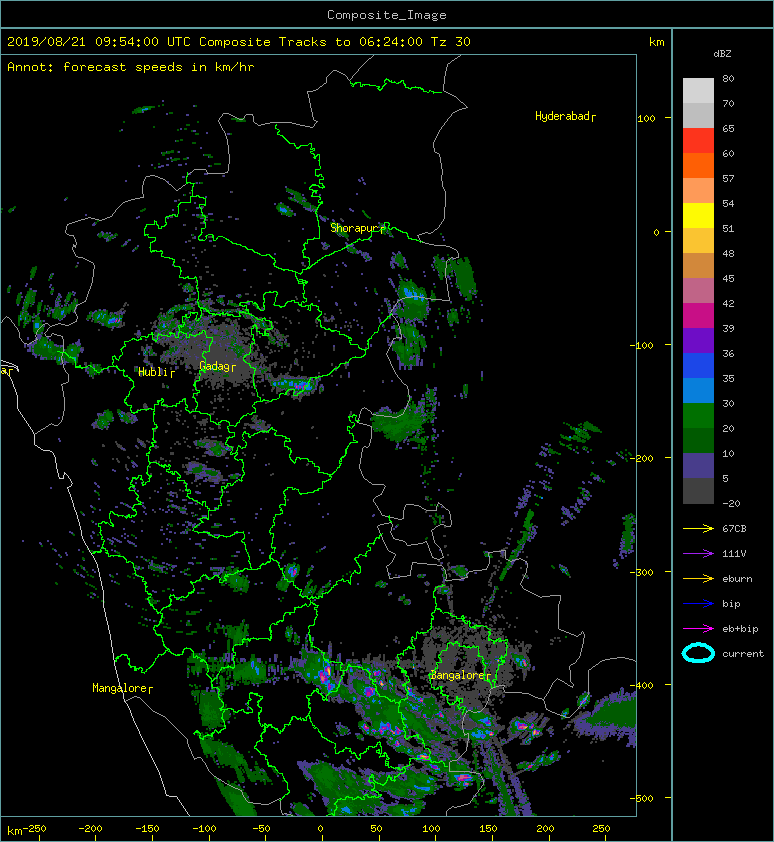Select the Bangalore city label
The image size is (774, 842).
click(460, 675)
